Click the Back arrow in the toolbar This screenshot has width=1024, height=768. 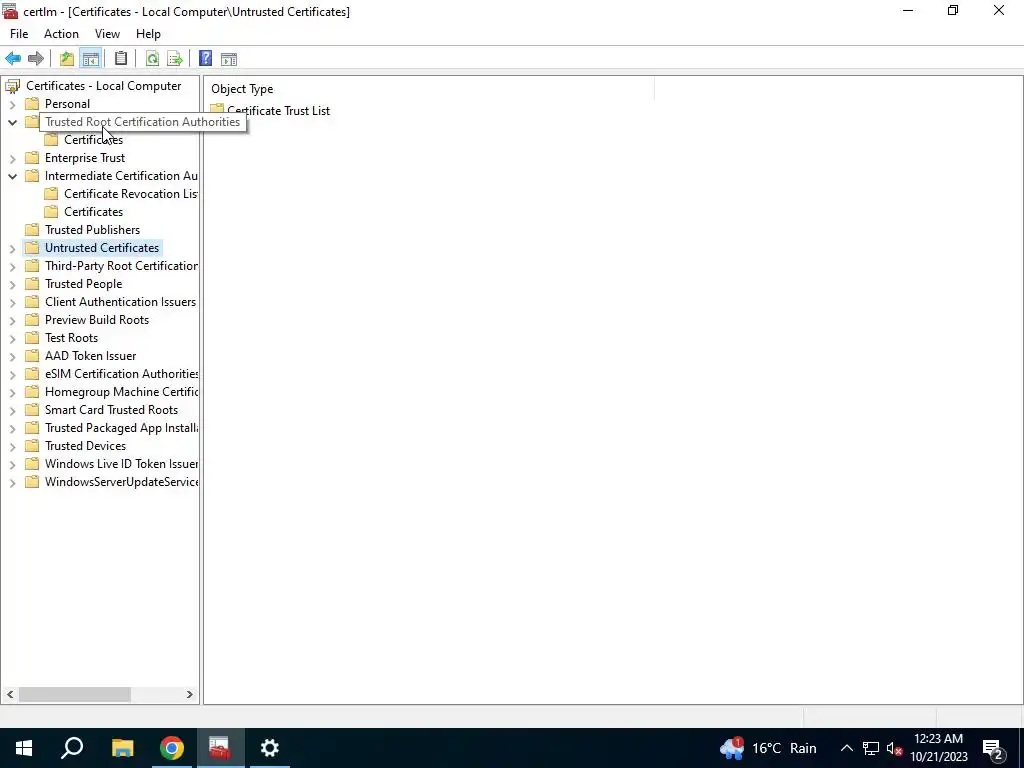(13, 59)
